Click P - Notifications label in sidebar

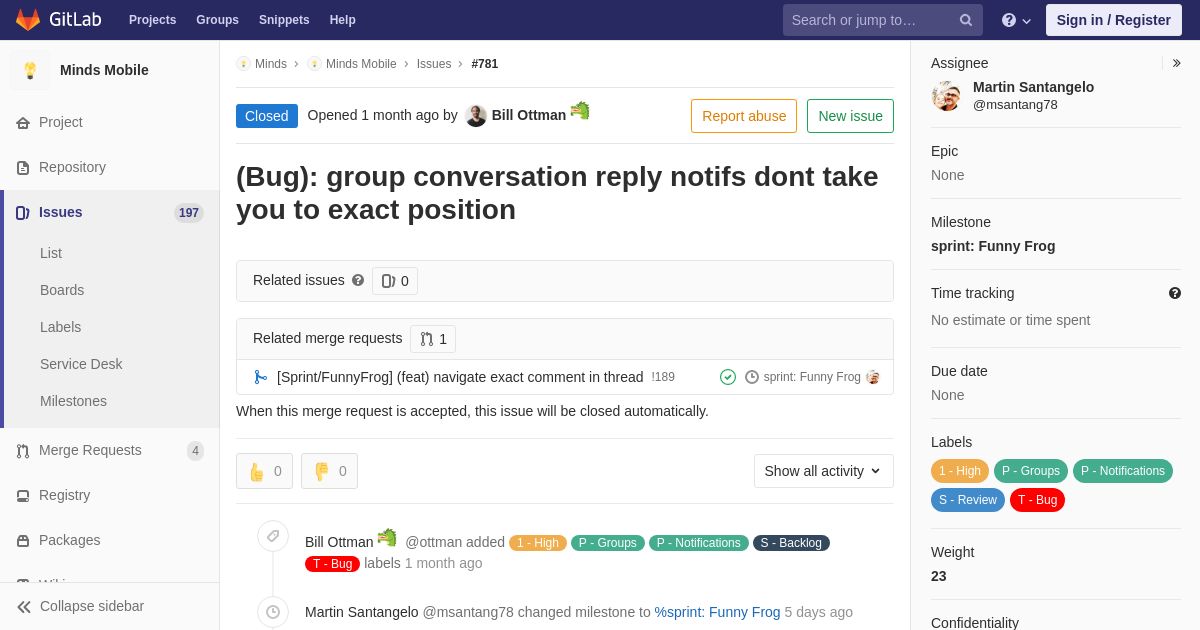click(x=1123, y=471)
